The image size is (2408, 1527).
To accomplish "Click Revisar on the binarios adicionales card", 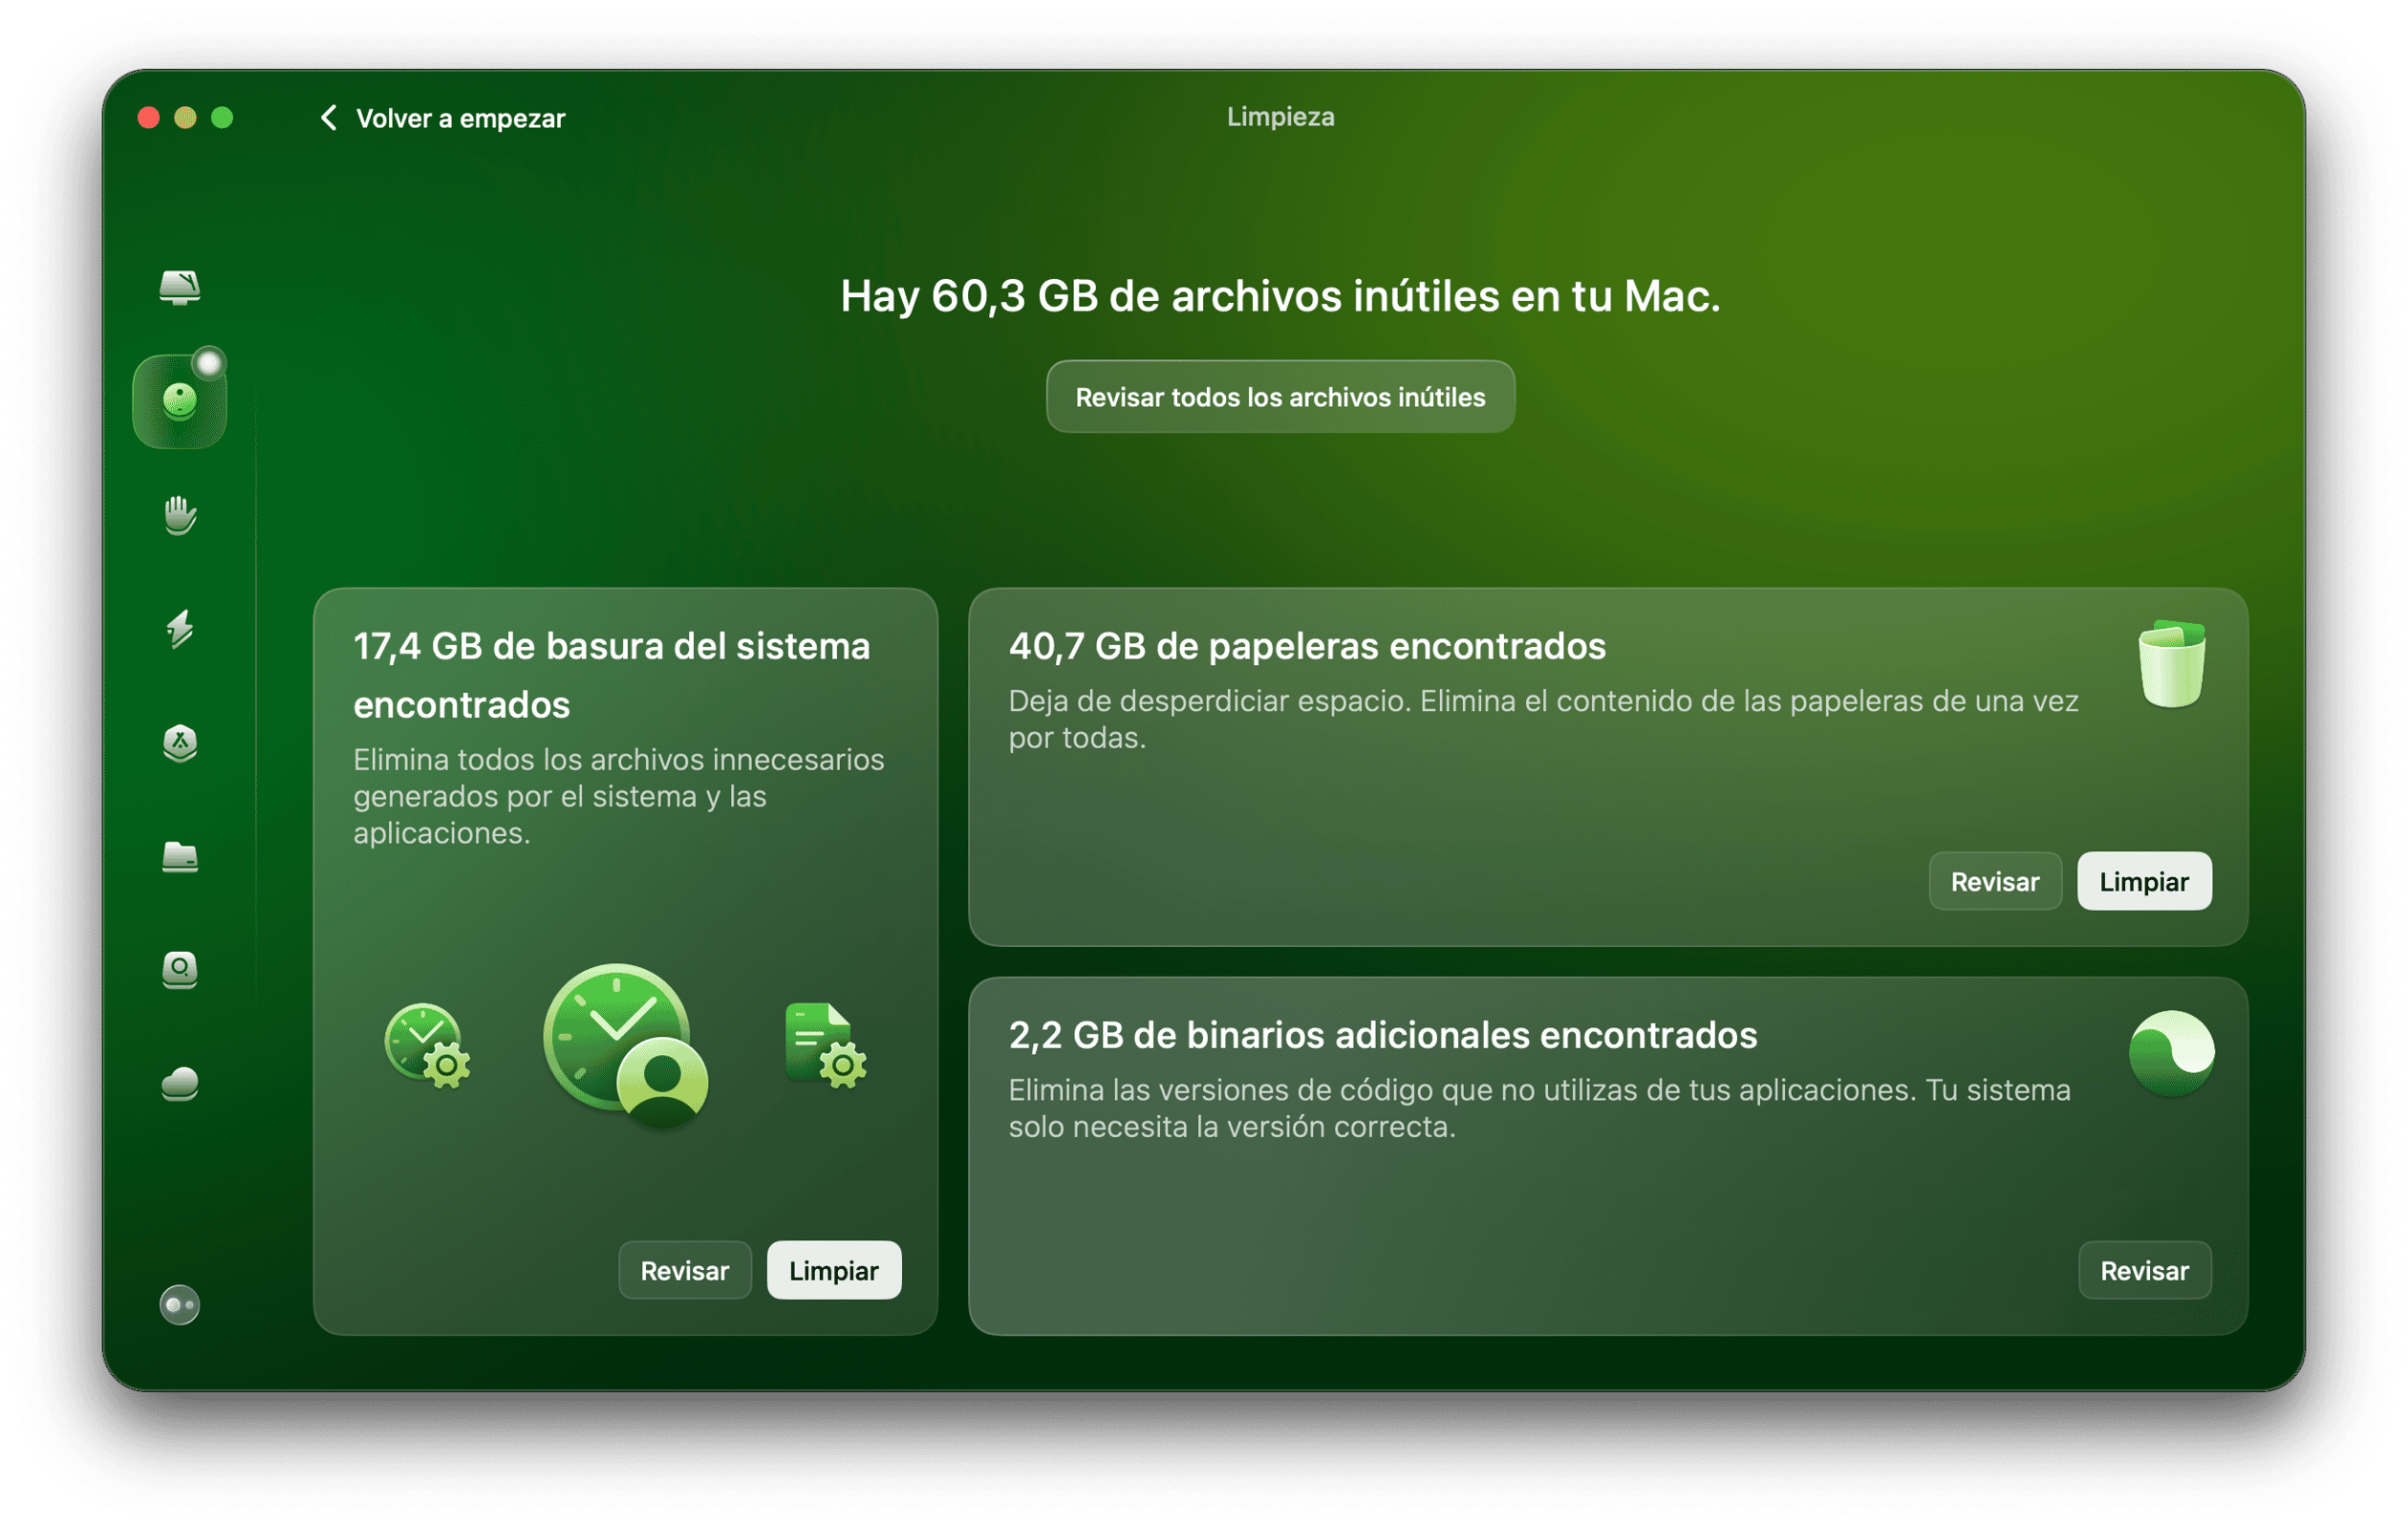I will (x=2144, y=1270).
